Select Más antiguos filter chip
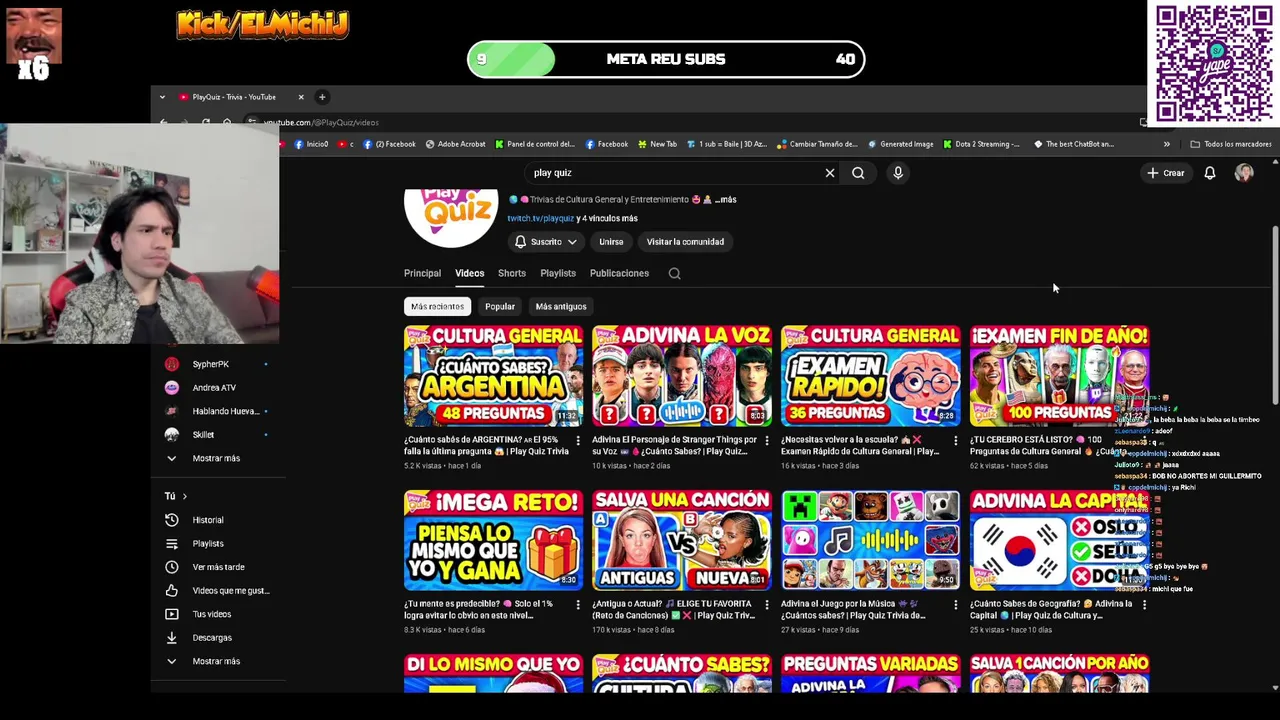 [561, 307]
